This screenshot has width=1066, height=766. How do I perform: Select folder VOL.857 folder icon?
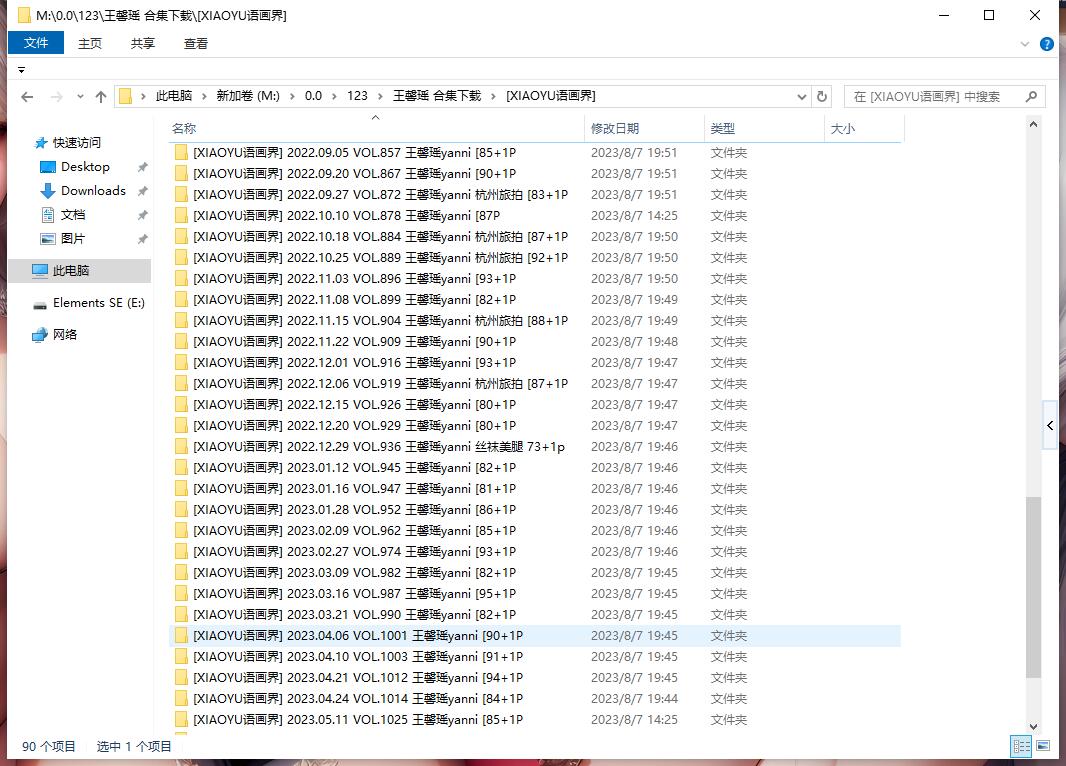coord(181,152)
